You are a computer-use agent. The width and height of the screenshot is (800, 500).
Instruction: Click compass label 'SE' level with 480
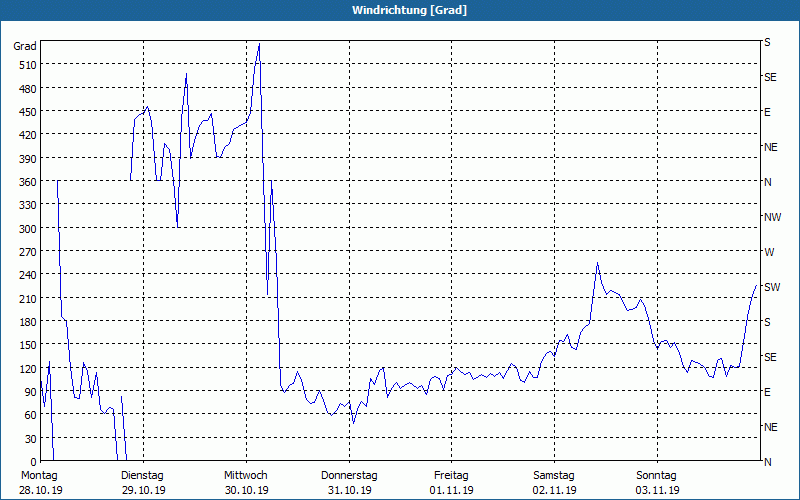pos(770,77)
